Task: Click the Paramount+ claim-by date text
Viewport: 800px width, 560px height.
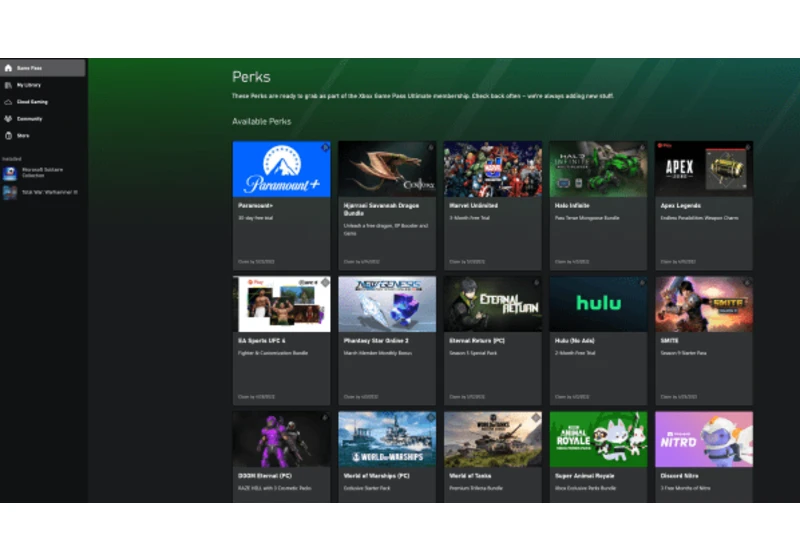Action: pos(256,262)
